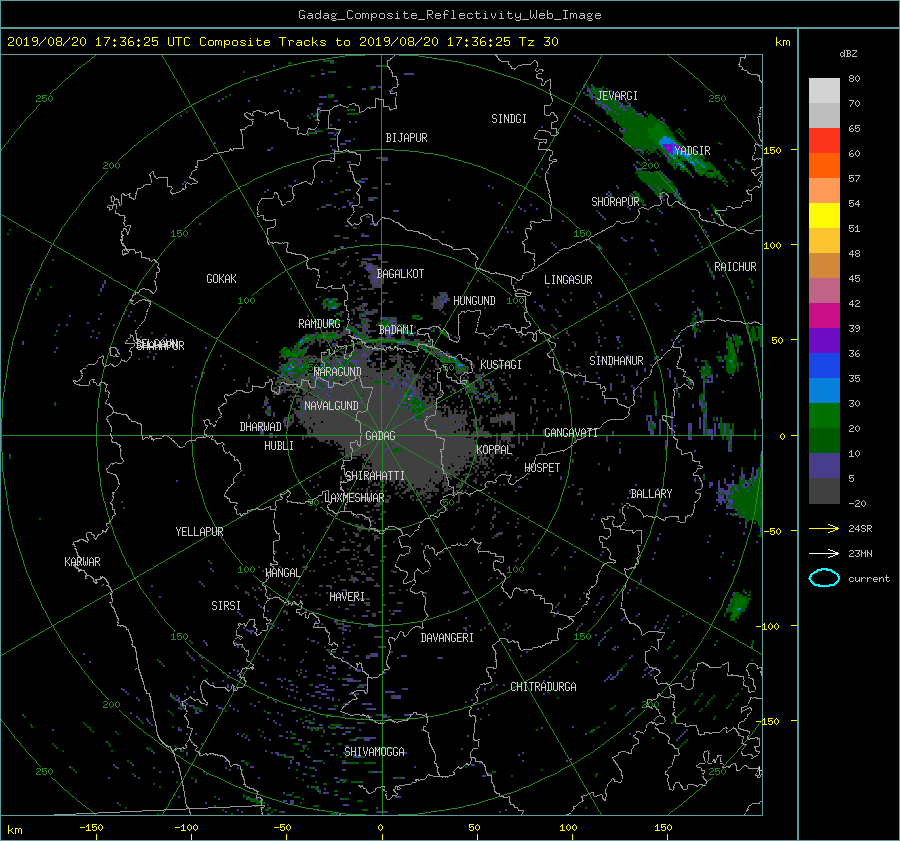The height and width of the screenshot is (841, 900).
Task: Click the KOPPAL city label
Action: coord(494,450)
